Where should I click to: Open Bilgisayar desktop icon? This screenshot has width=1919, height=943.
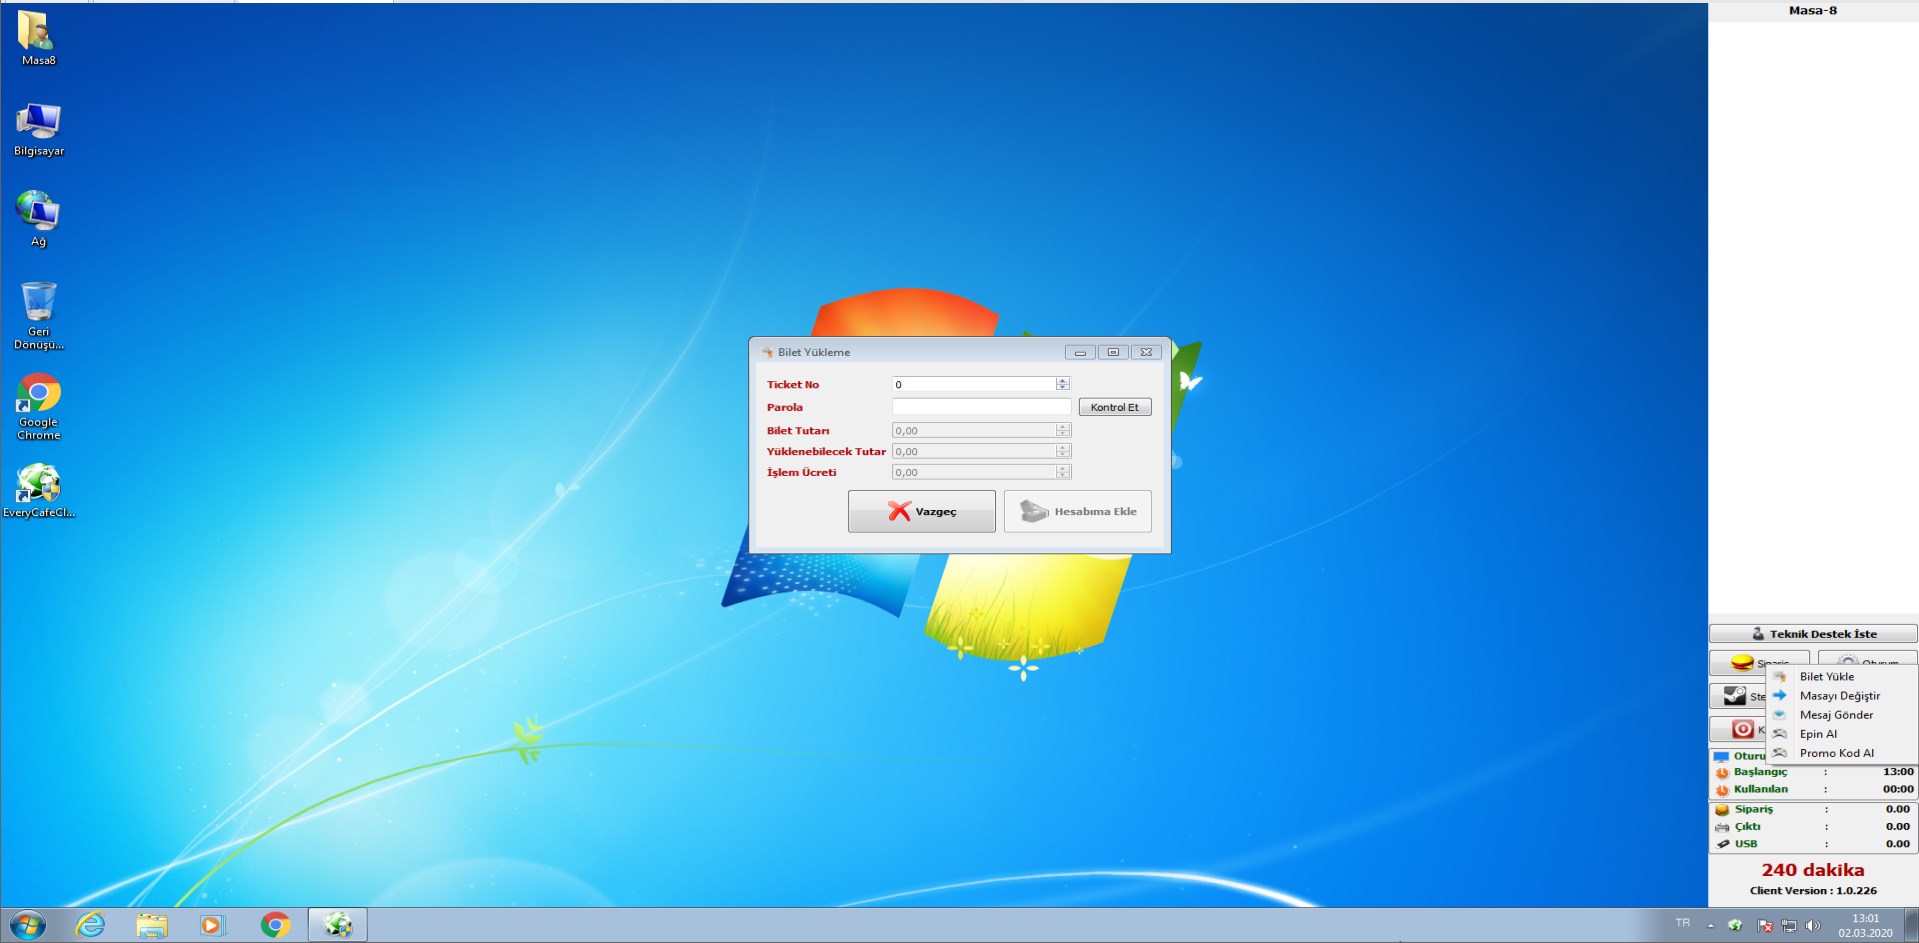(x=38, y=123)
